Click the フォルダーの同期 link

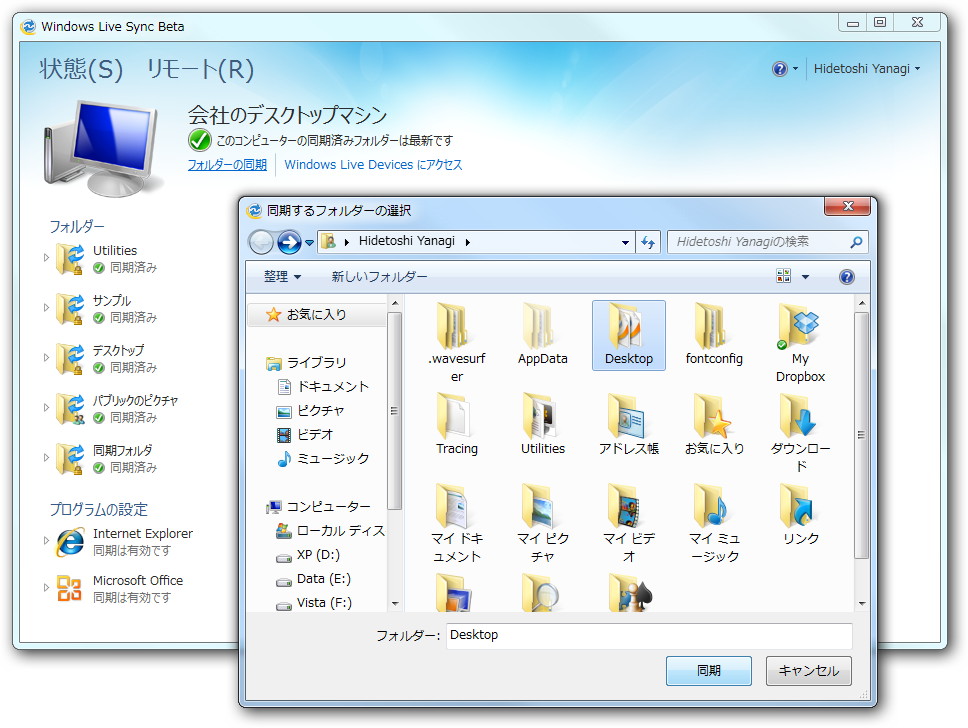pos(227,165)
